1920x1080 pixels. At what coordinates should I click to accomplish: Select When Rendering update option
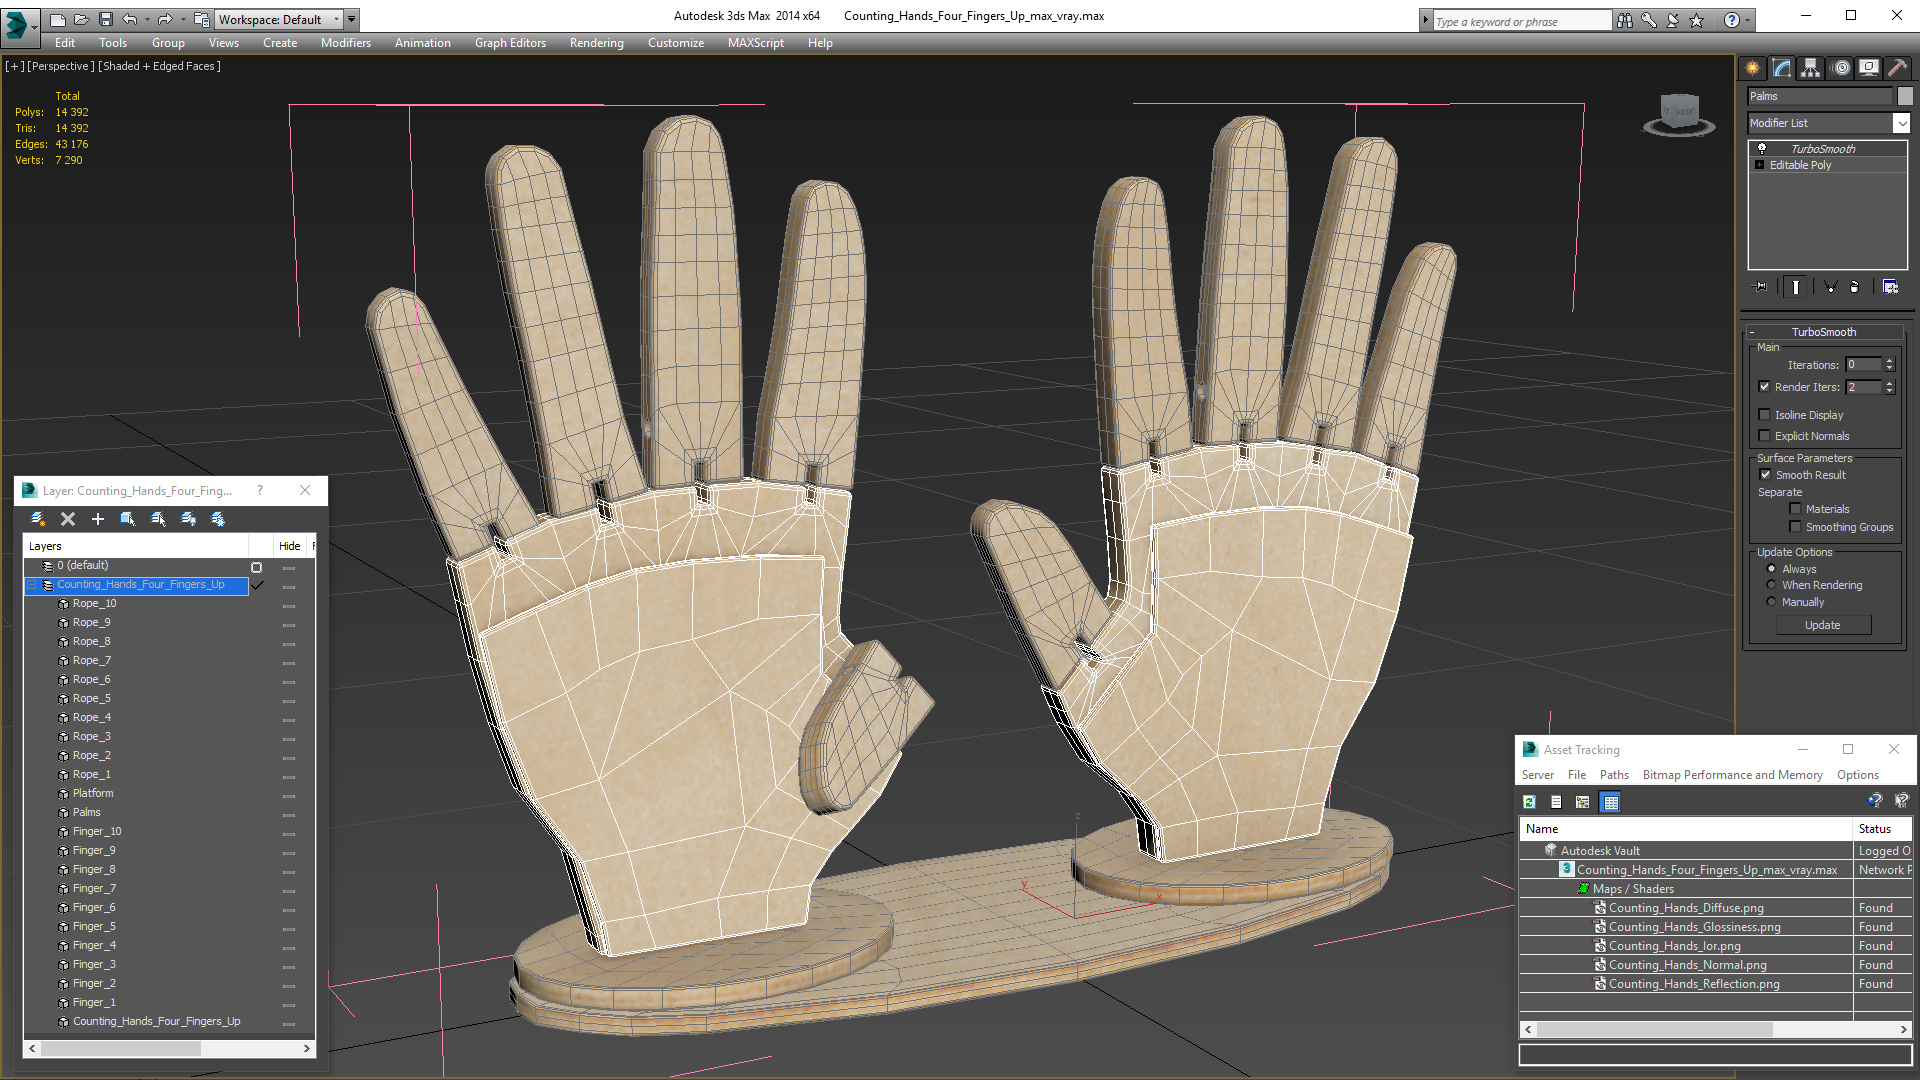(x=1771, y=585)
